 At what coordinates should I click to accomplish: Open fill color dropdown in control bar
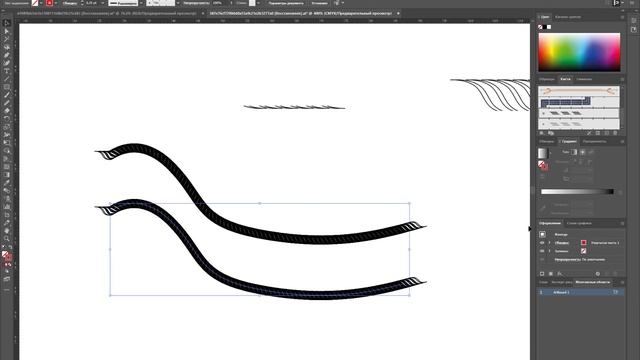pyautogui.click(x=41, y=3)
